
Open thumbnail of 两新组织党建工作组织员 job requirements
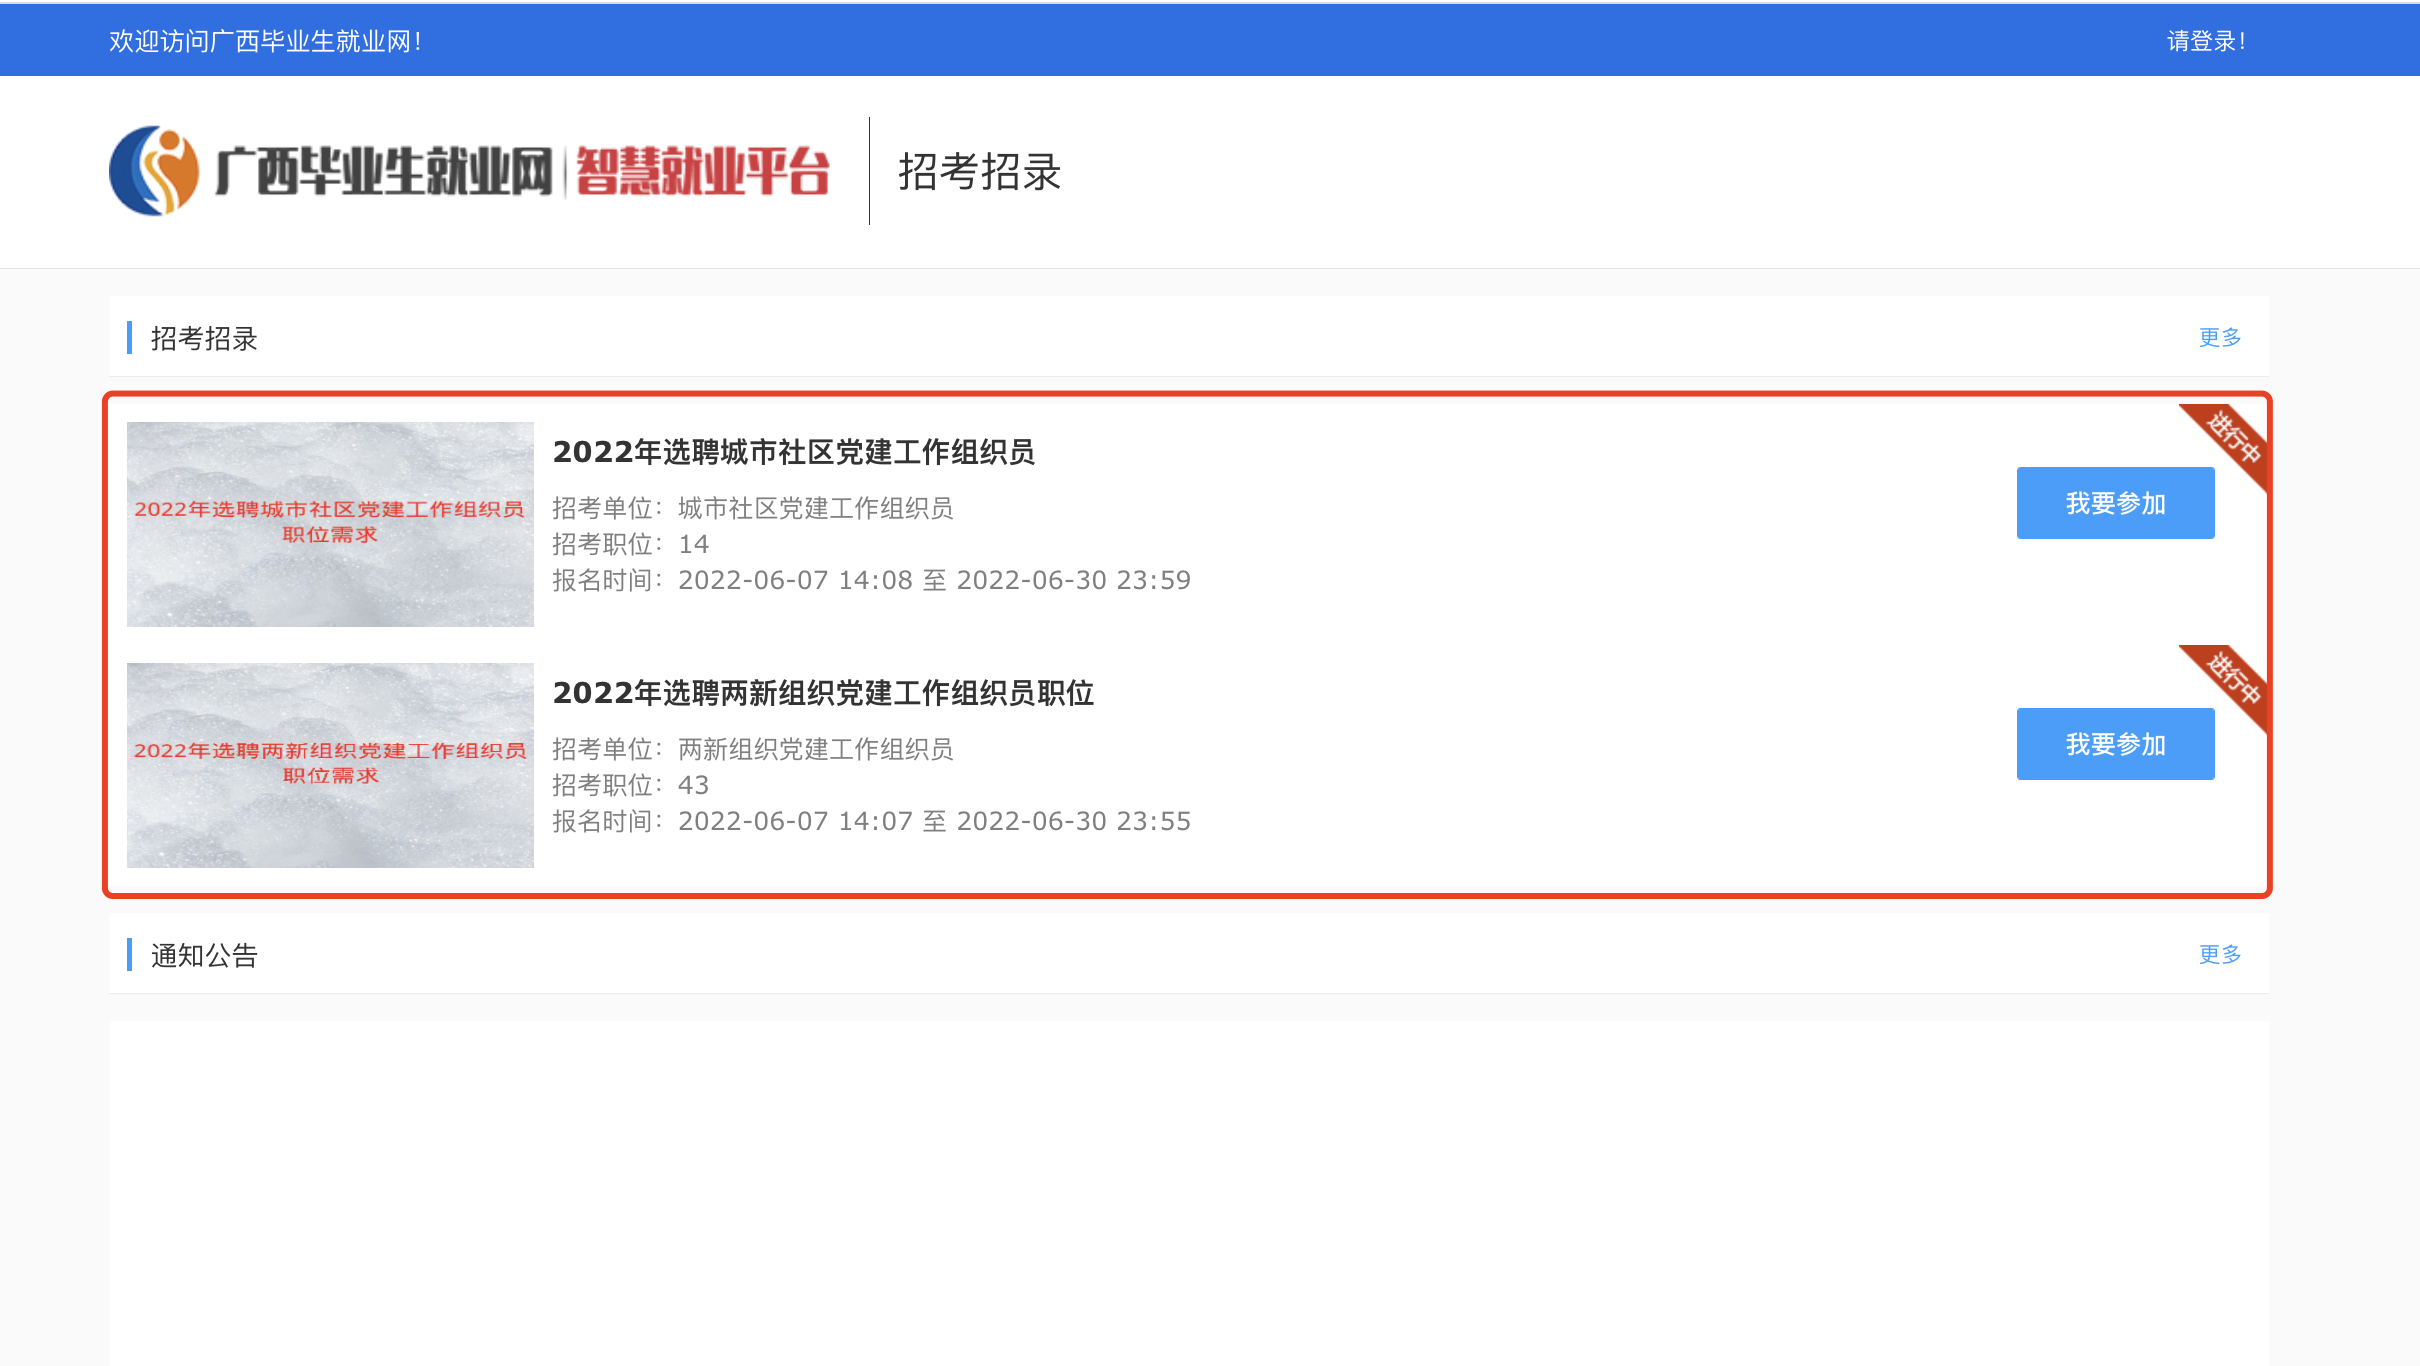point(330,765)
